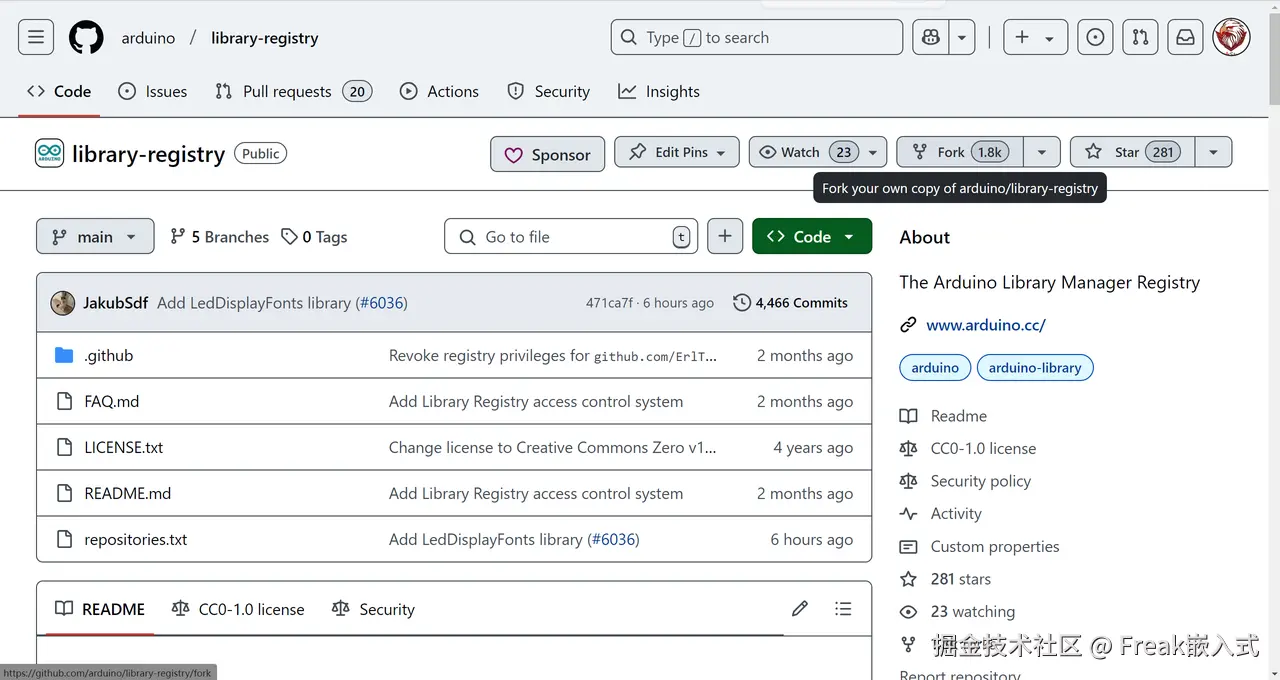The image size is (1280, 680).
Task: Open the green Code dropdown
Action: click(x=811, y=237)
